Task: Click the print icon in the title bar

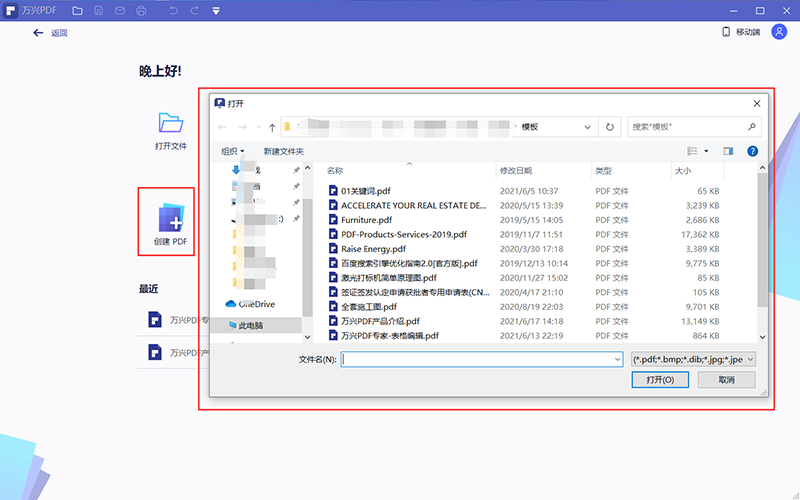Action: click(141, 11)
